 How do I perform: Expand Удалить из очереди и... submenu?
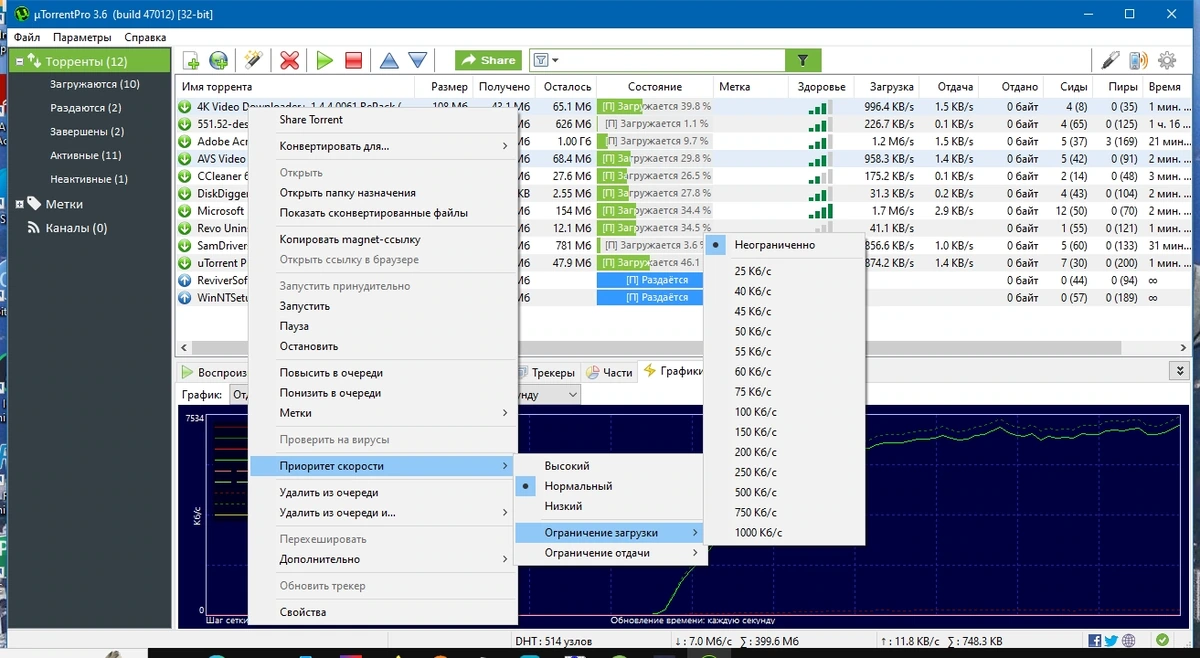click(x=382, y=513)
